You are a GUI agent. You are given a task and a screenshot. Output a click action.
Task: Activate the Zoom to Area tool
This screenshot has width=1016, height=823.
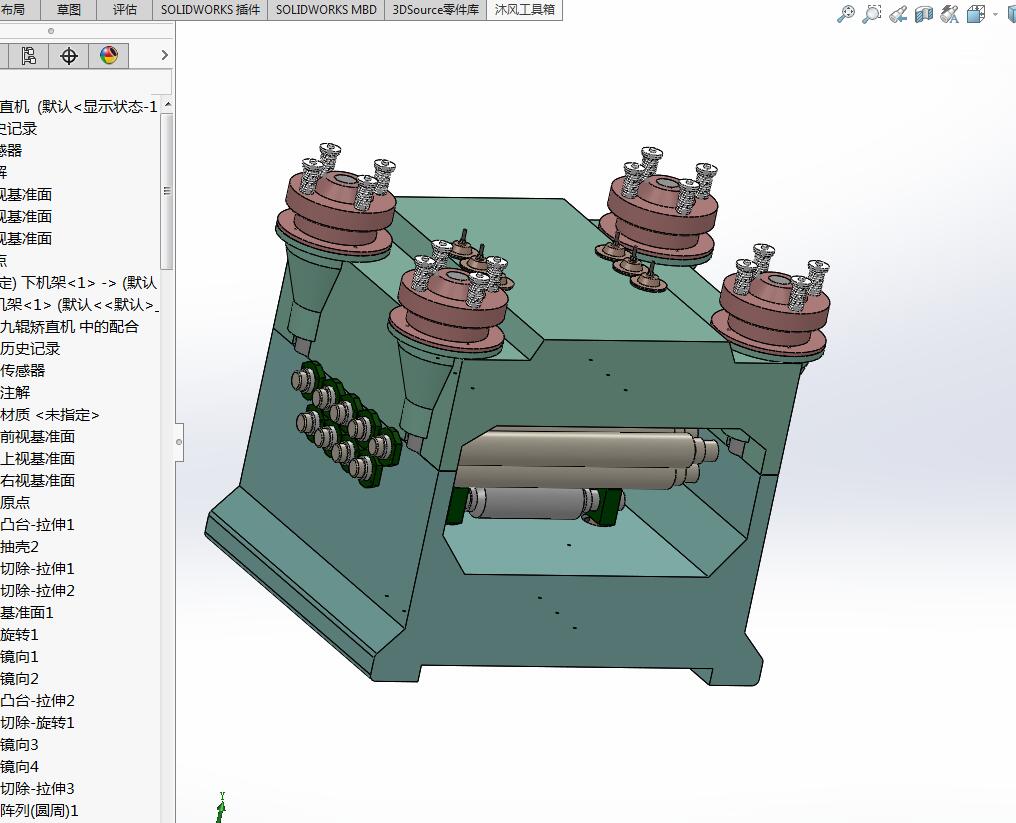(871, 15)
